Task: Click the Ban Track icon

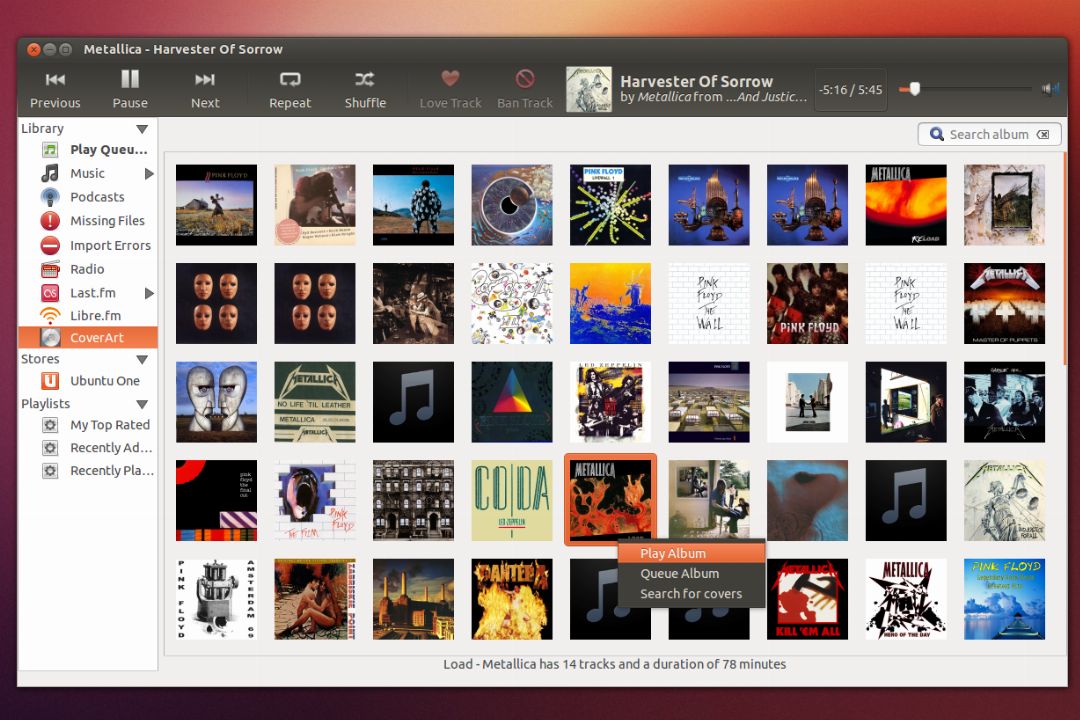Action: (525, 79)
